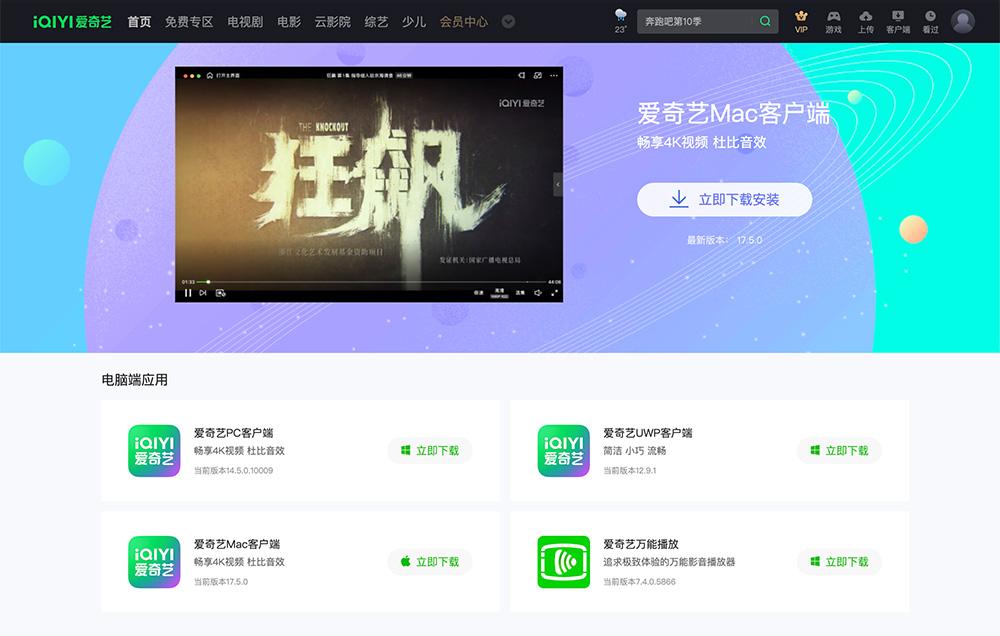1000x636 pixels.
Task: Click the share icon in the player preview top bar
Action: click(x=521, y=75)
